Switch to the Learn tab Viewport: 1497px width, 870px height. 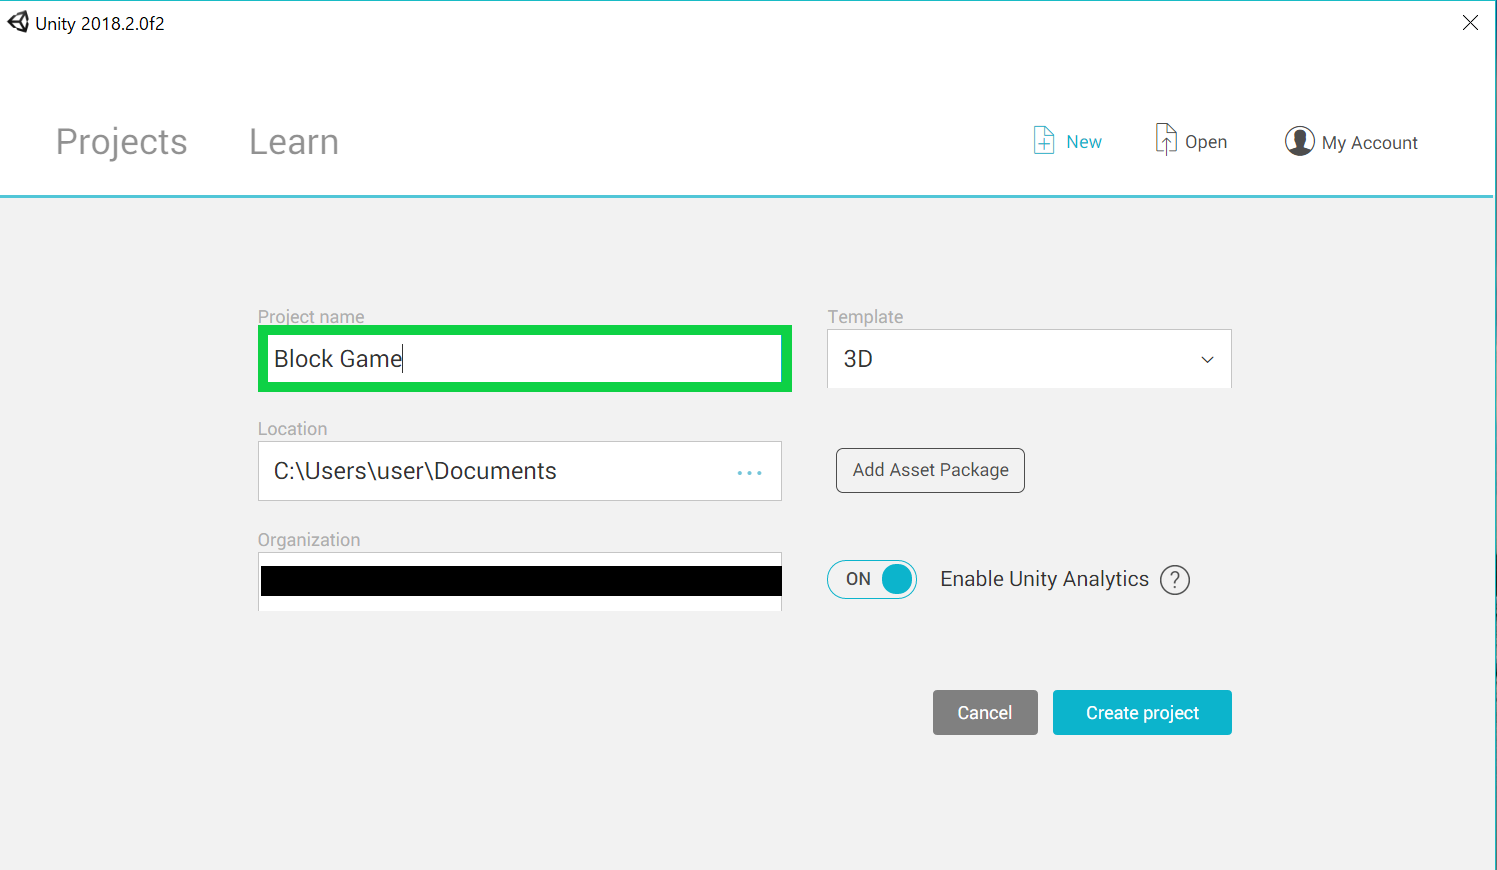(294, 142)
